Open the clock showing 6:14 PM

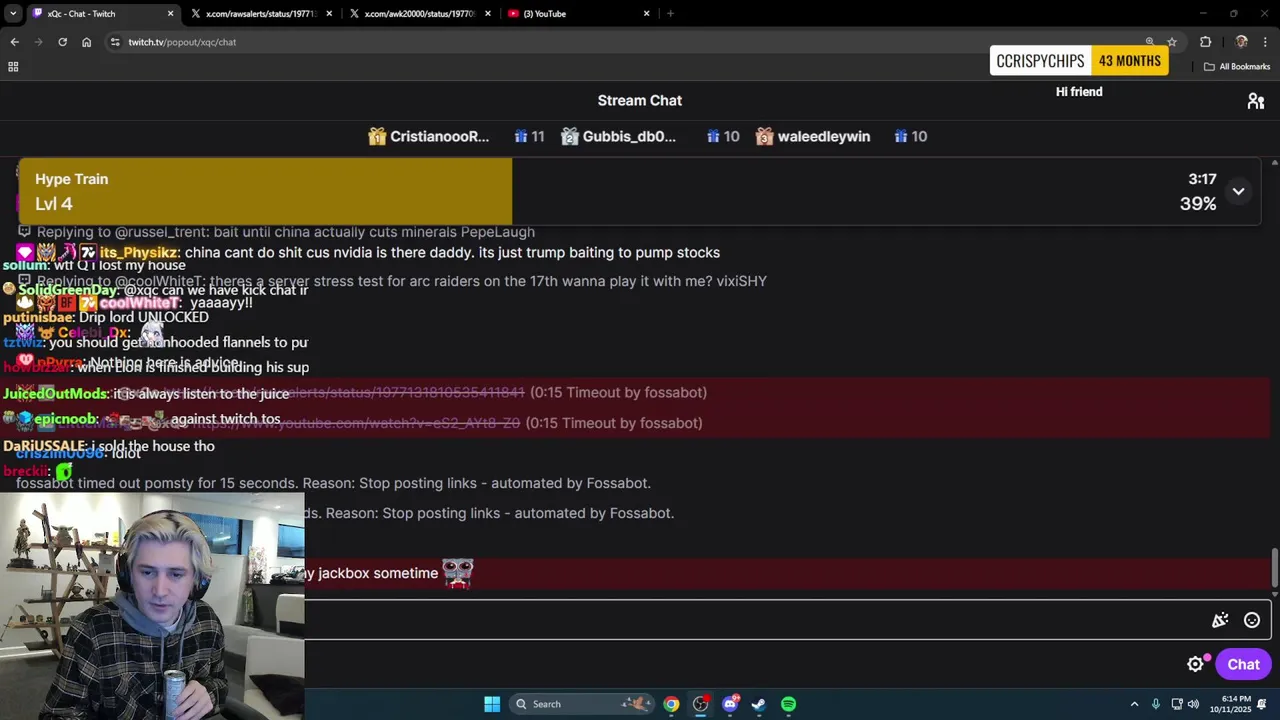pos(1230,704)
